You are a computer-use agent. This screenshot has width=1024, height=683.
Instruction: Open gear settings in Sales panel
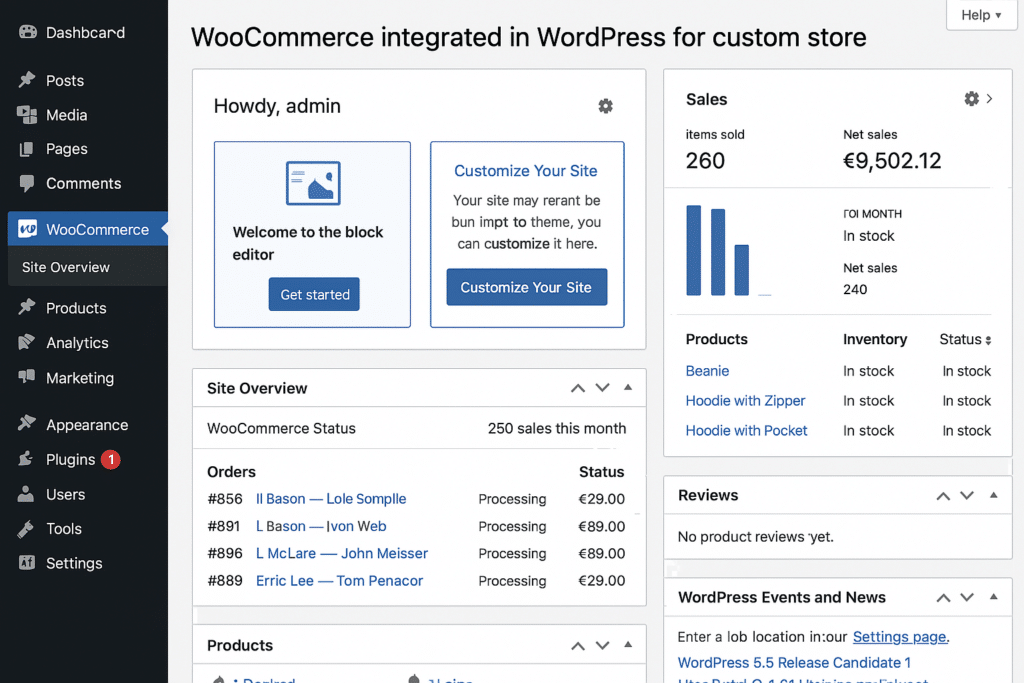(971, 99)
